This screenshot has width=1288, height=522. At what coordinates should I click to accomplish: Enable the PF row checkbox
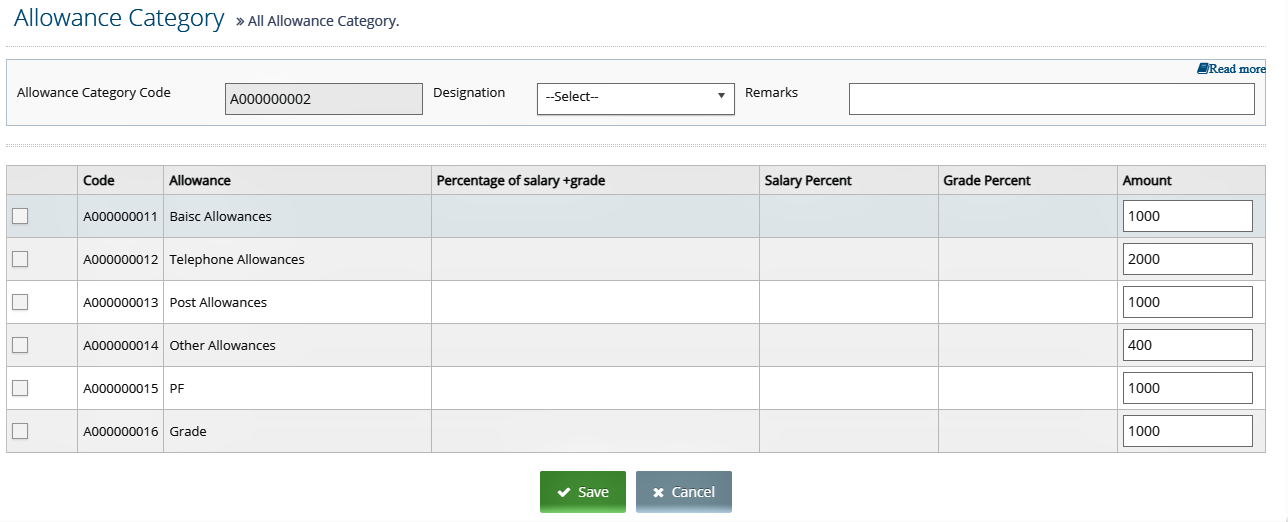[x=20, y=388]
